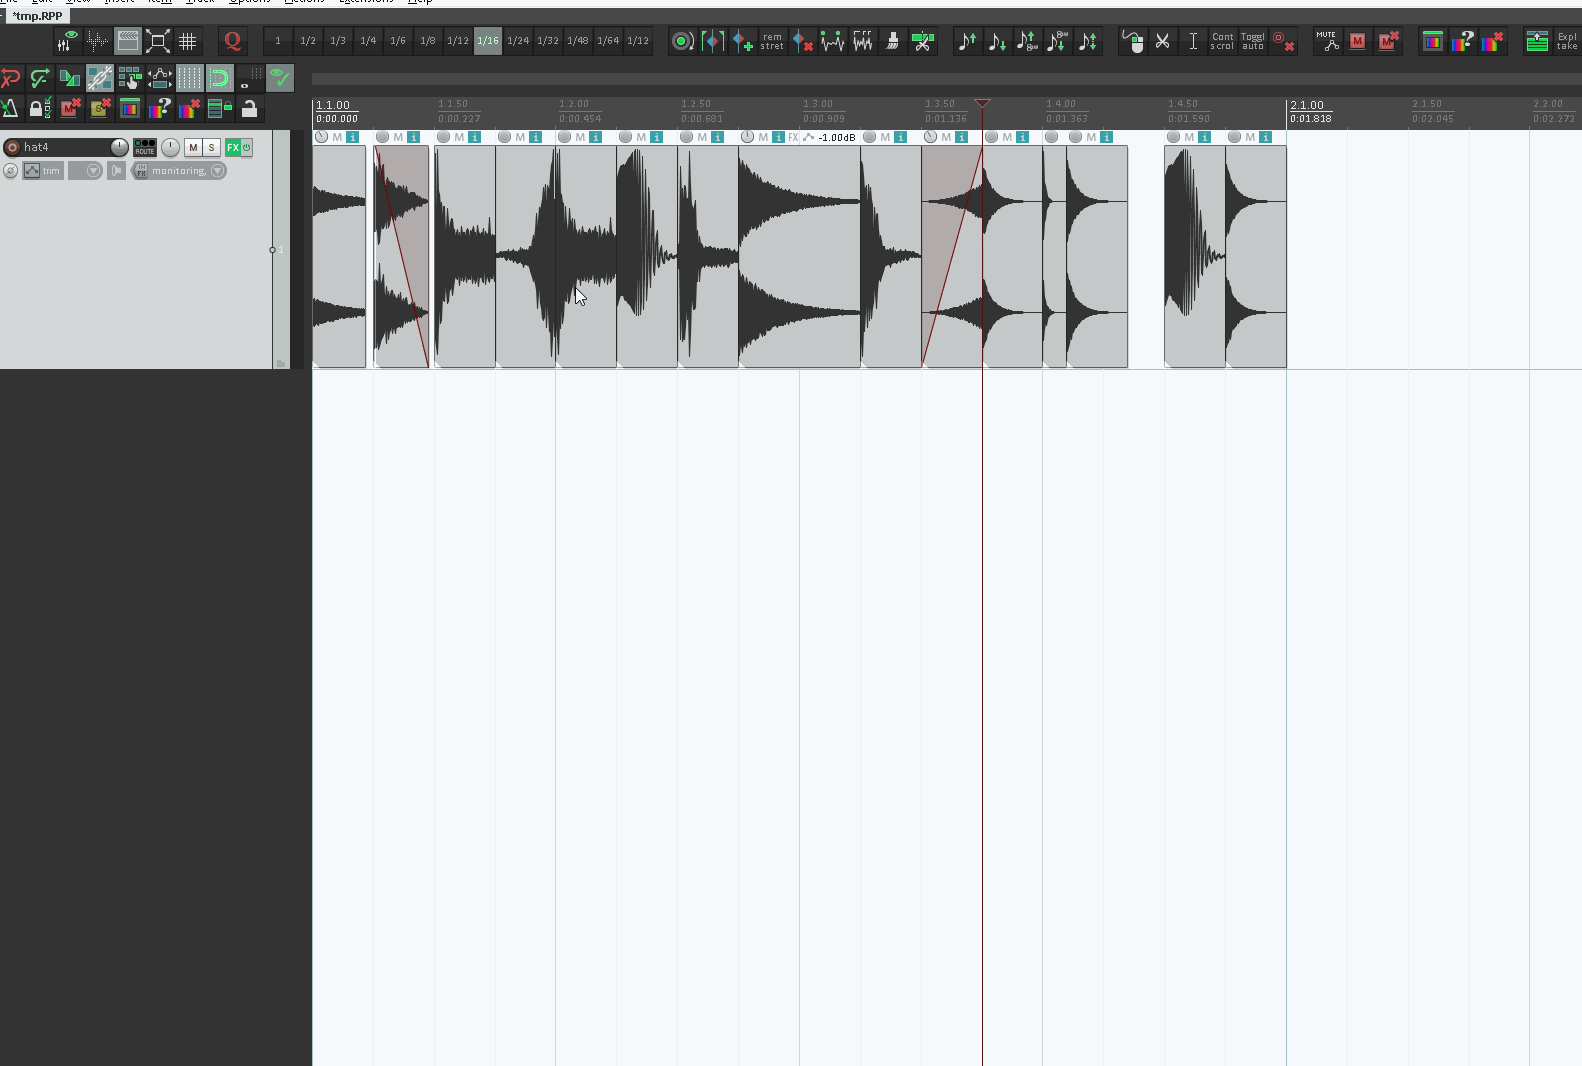Set grid to 1/16 division
Screen dimensions: 1582x1066
(x=488, y=41)
